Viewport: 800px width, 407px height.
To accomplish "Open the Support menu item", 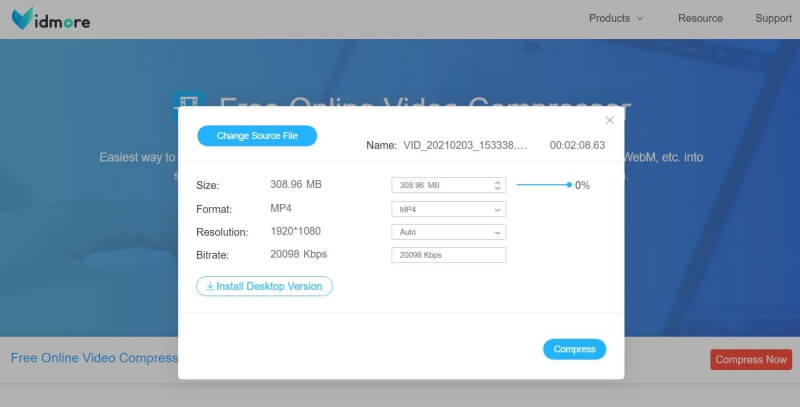I will [x=773, y=18].
